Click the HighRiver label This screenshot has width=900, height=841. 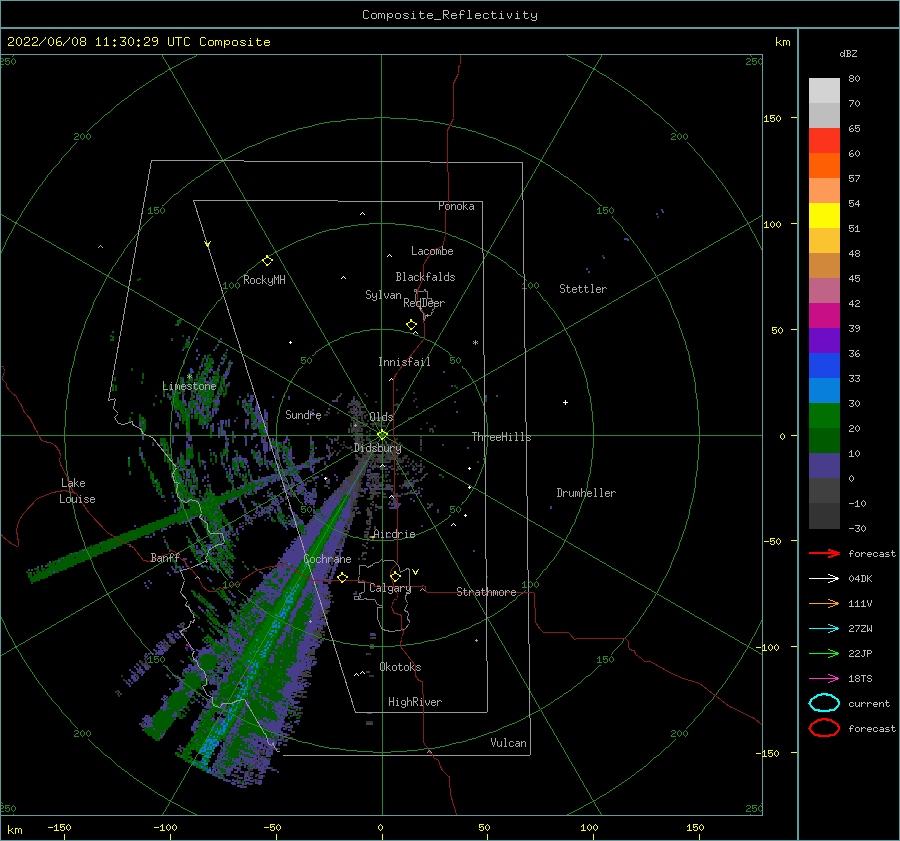pyautogui.click(x=415, y=702)
